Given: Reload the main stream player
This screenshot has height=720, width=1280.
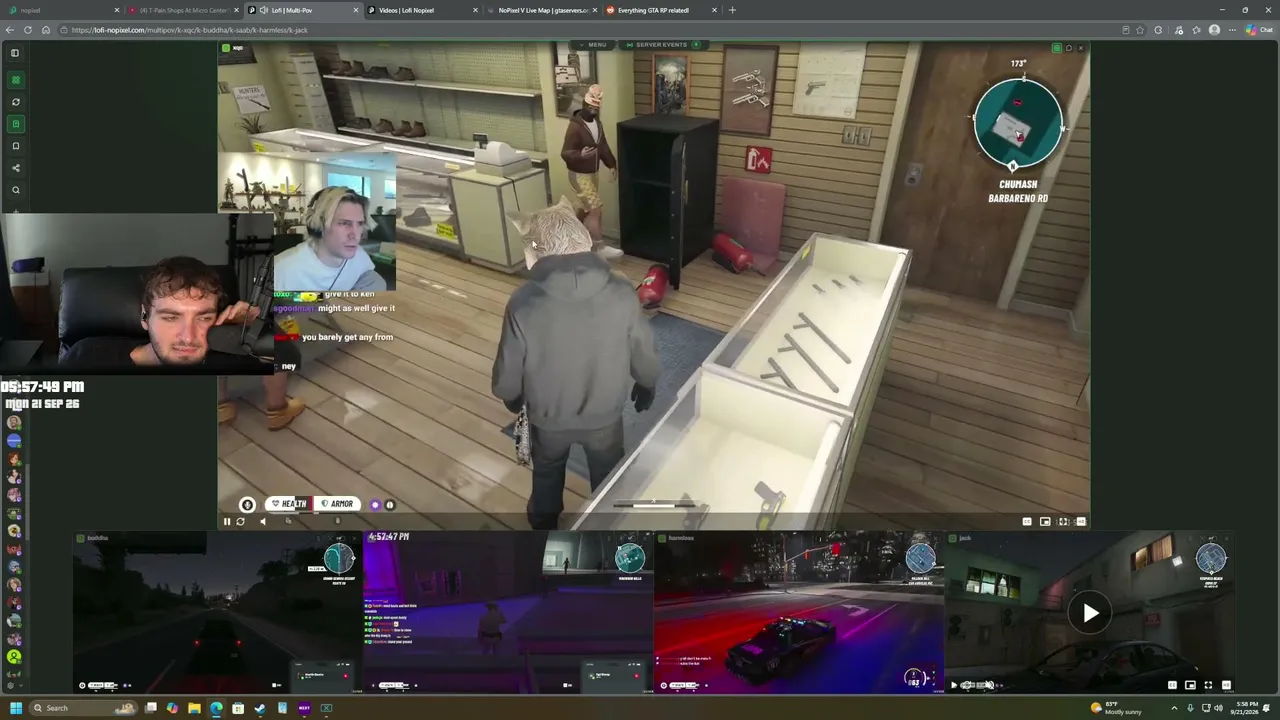Looking at the screenshot, I should pos(240,521).
